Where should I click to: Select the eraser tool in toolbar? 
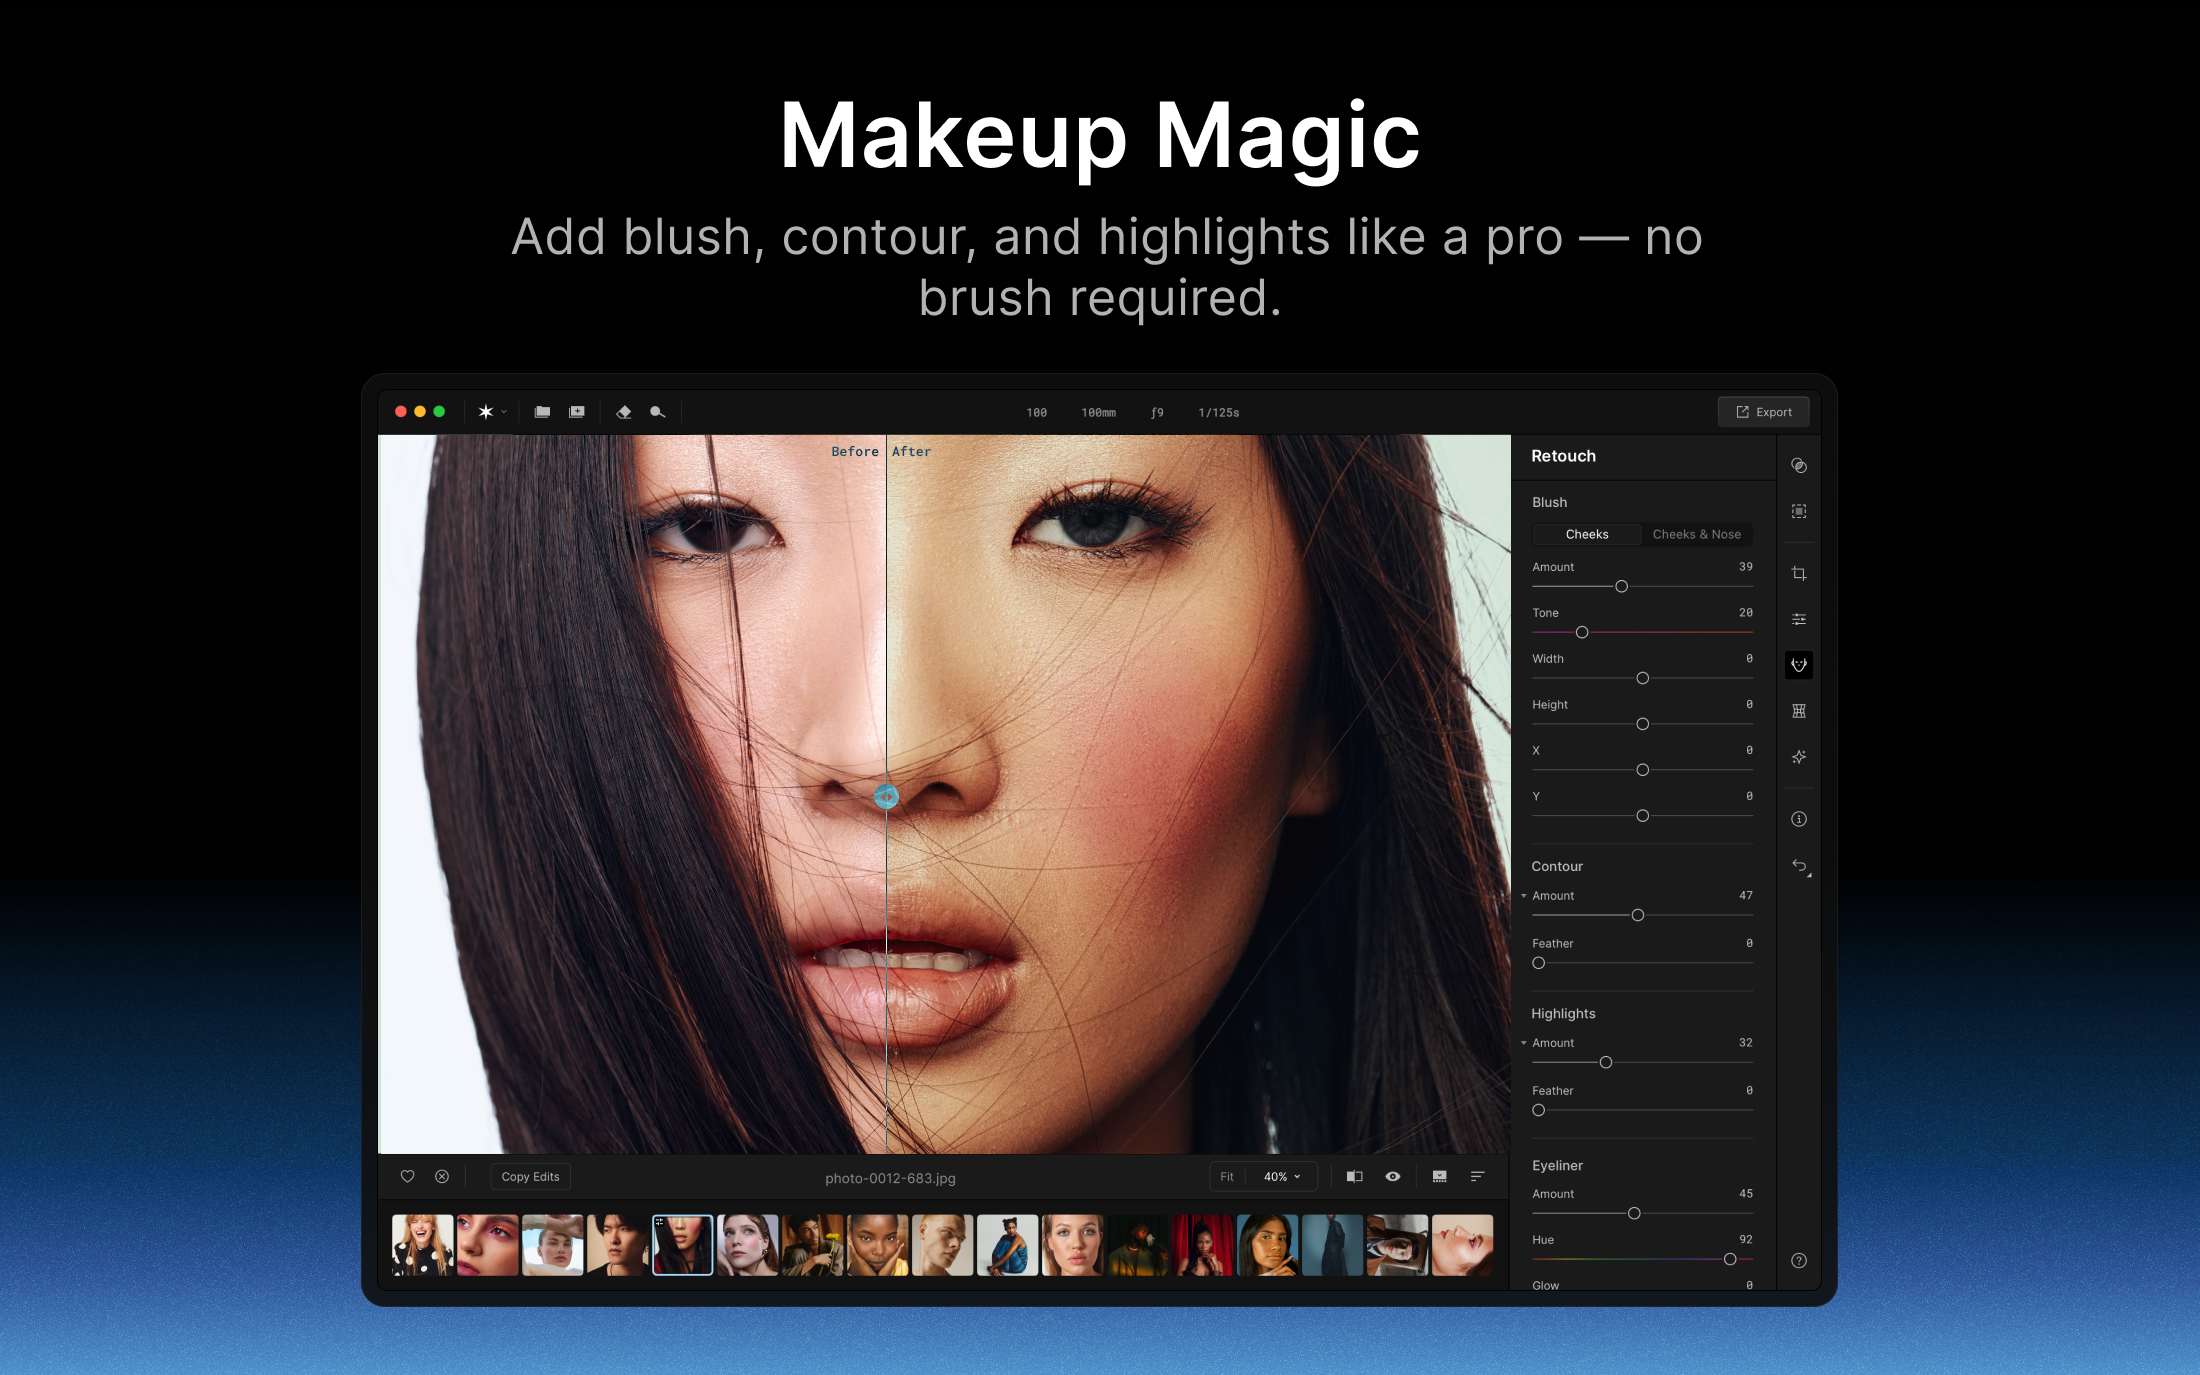coord(624,412)
